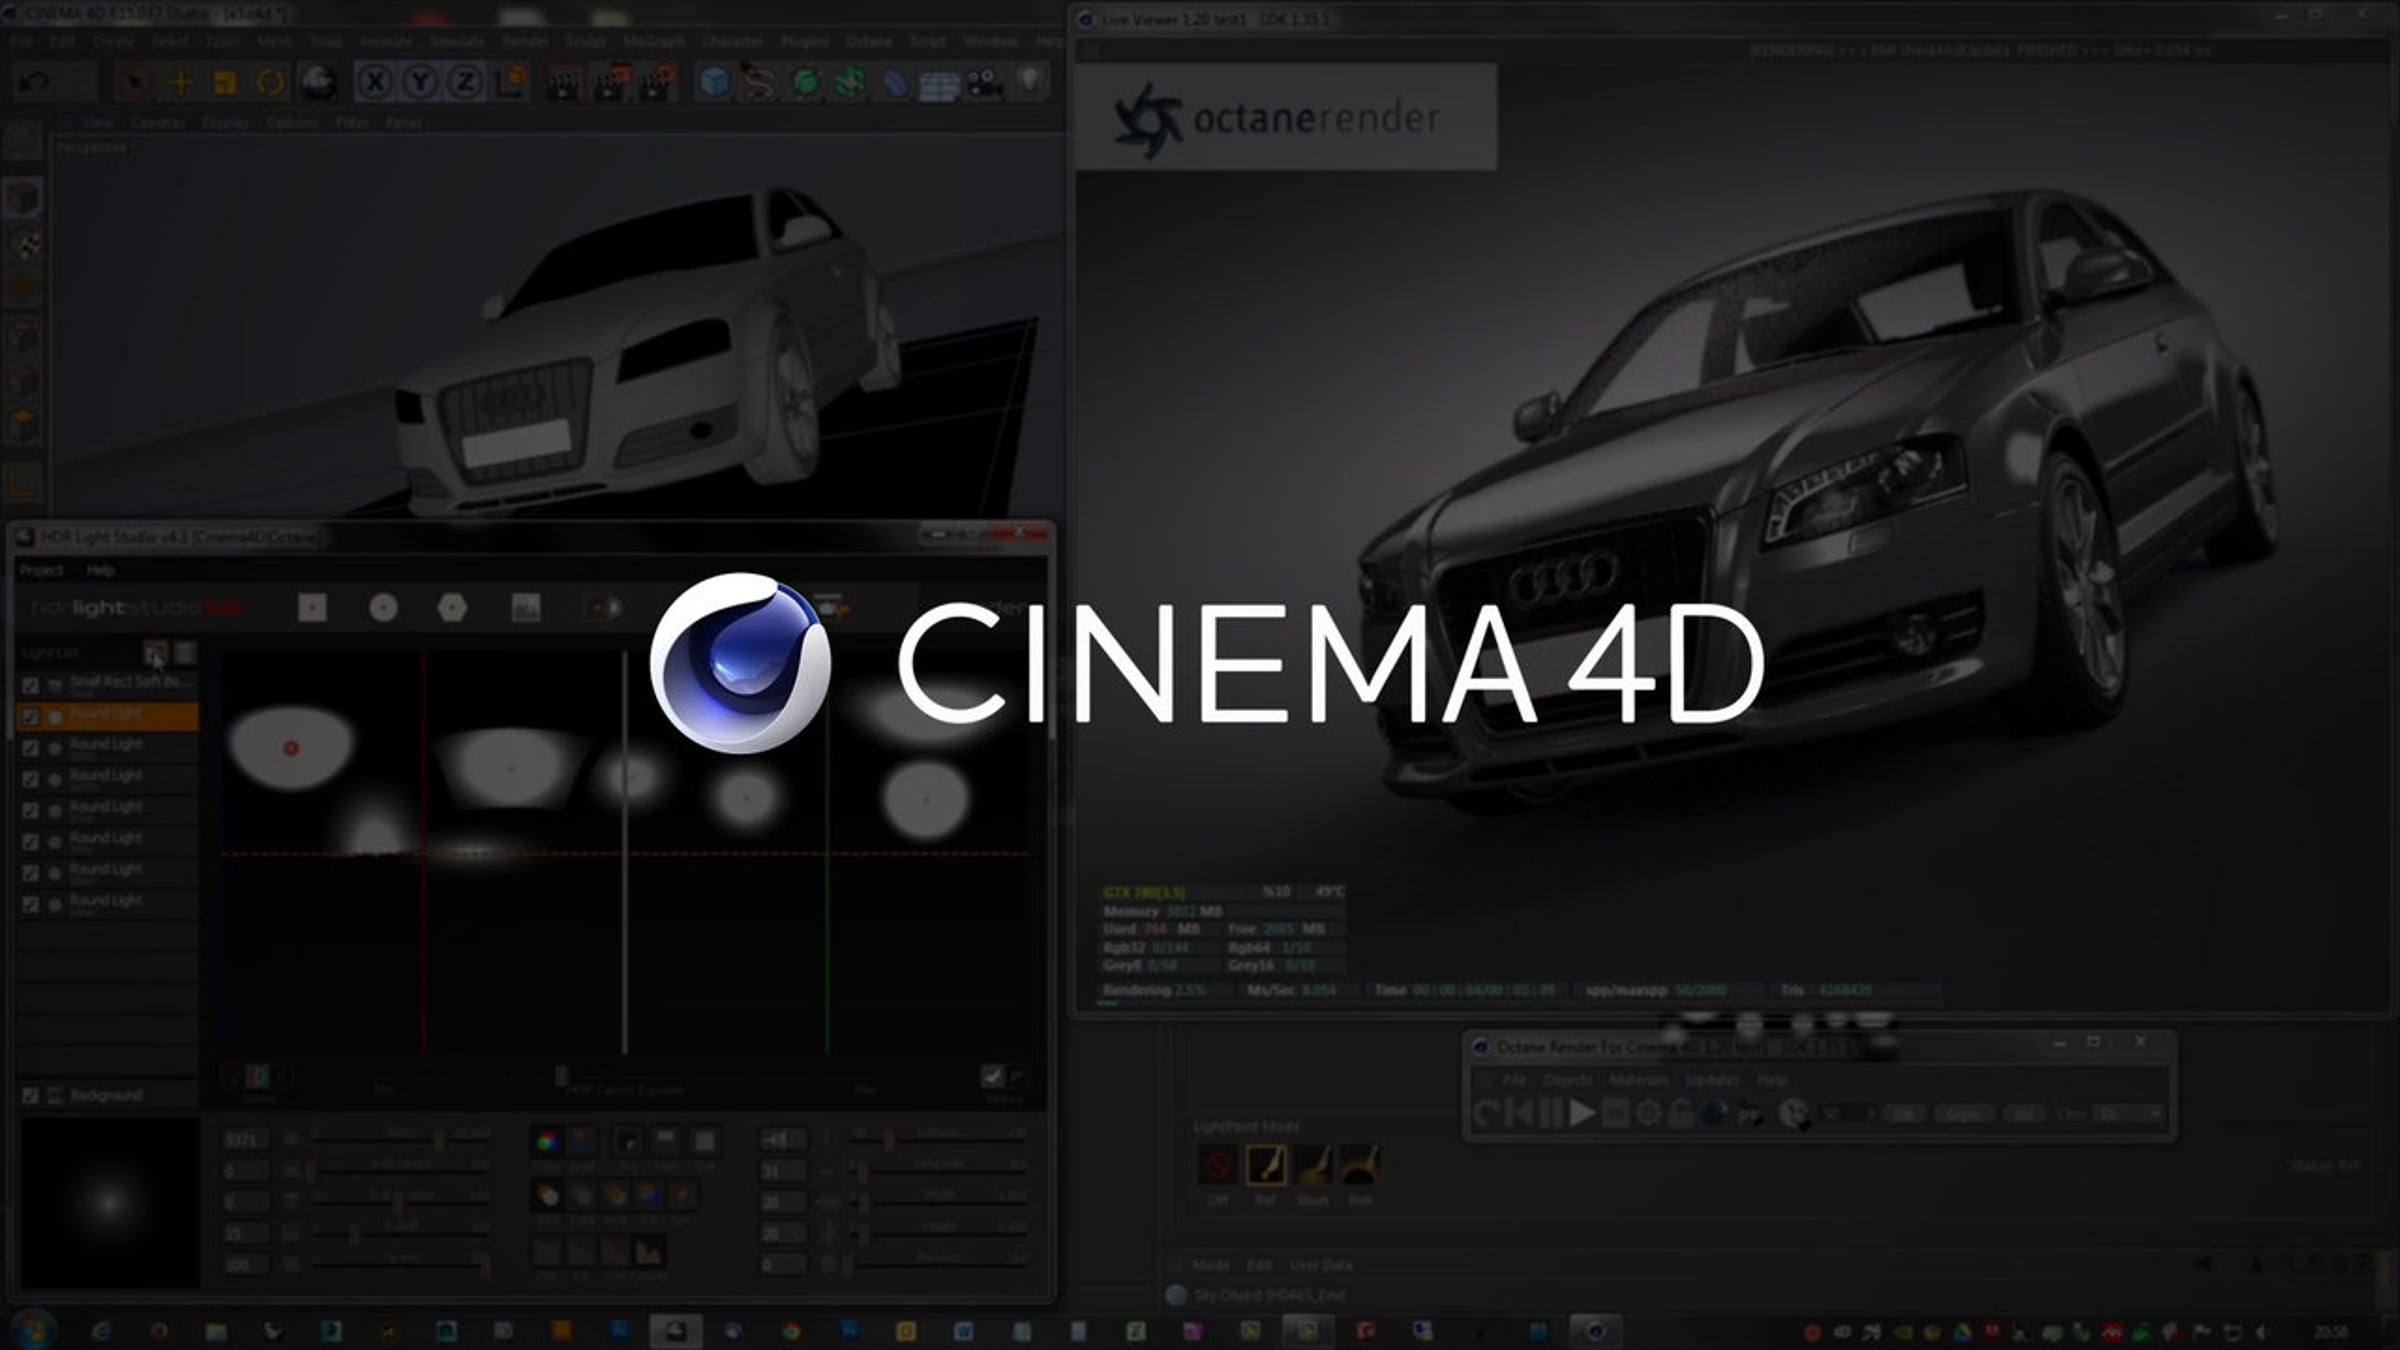2400x1350 pixels.
Task: Add a Camera object
Action: click(x=985, y=82)
